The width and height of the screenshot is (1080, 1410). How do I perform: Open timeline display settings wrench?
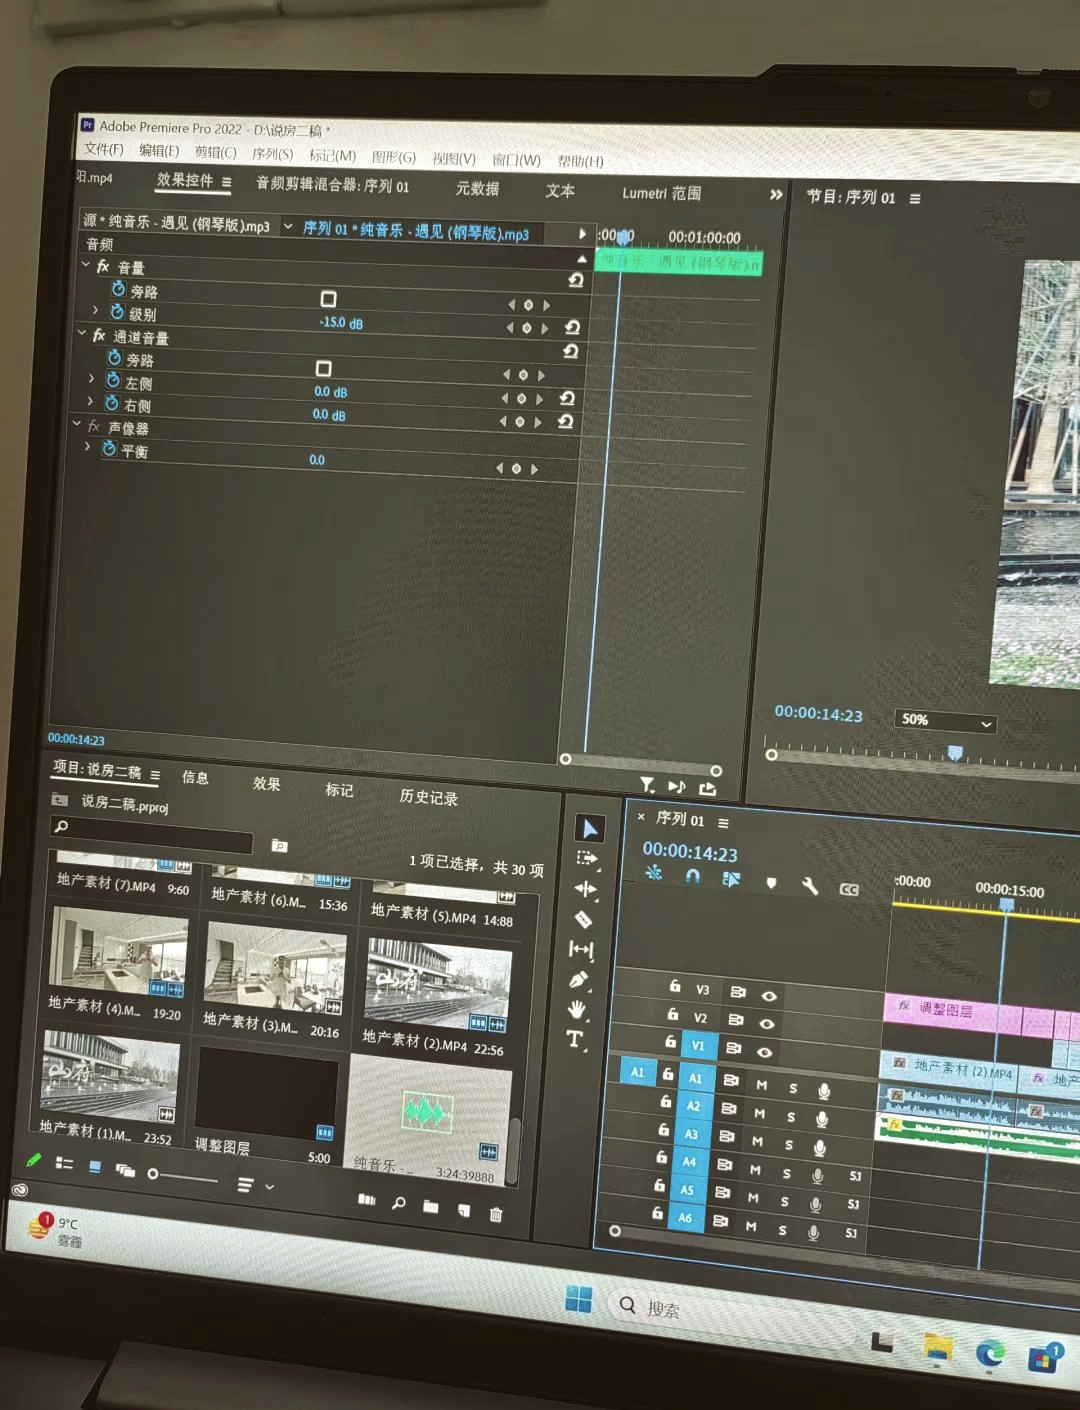click(x=809, y=886)
